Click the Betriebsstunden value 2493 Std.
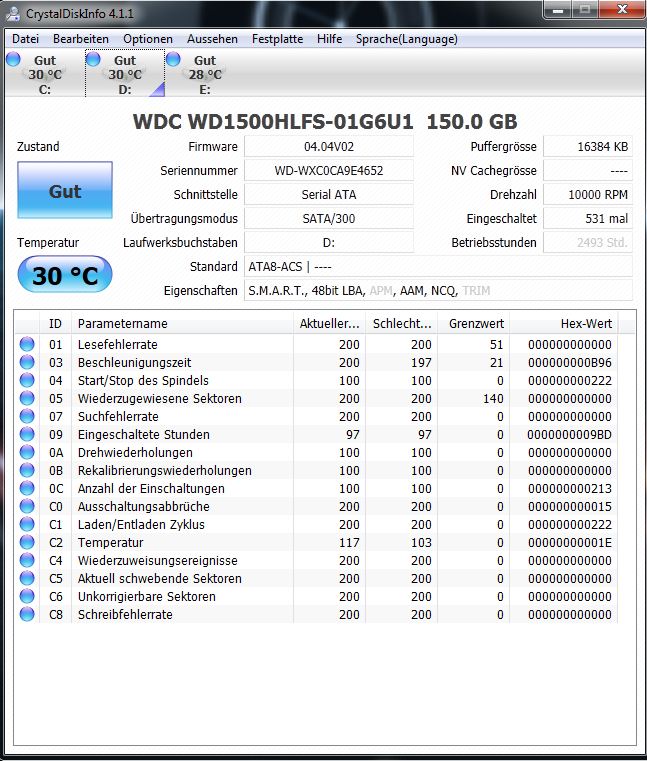 click(588, 242)
